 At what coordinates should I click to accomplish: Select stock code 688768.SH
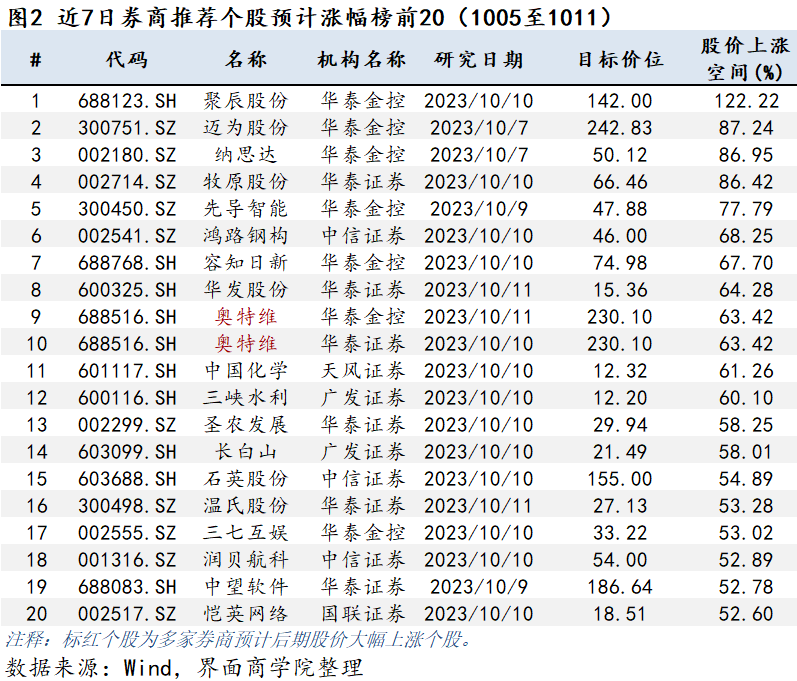coord(127,263)
